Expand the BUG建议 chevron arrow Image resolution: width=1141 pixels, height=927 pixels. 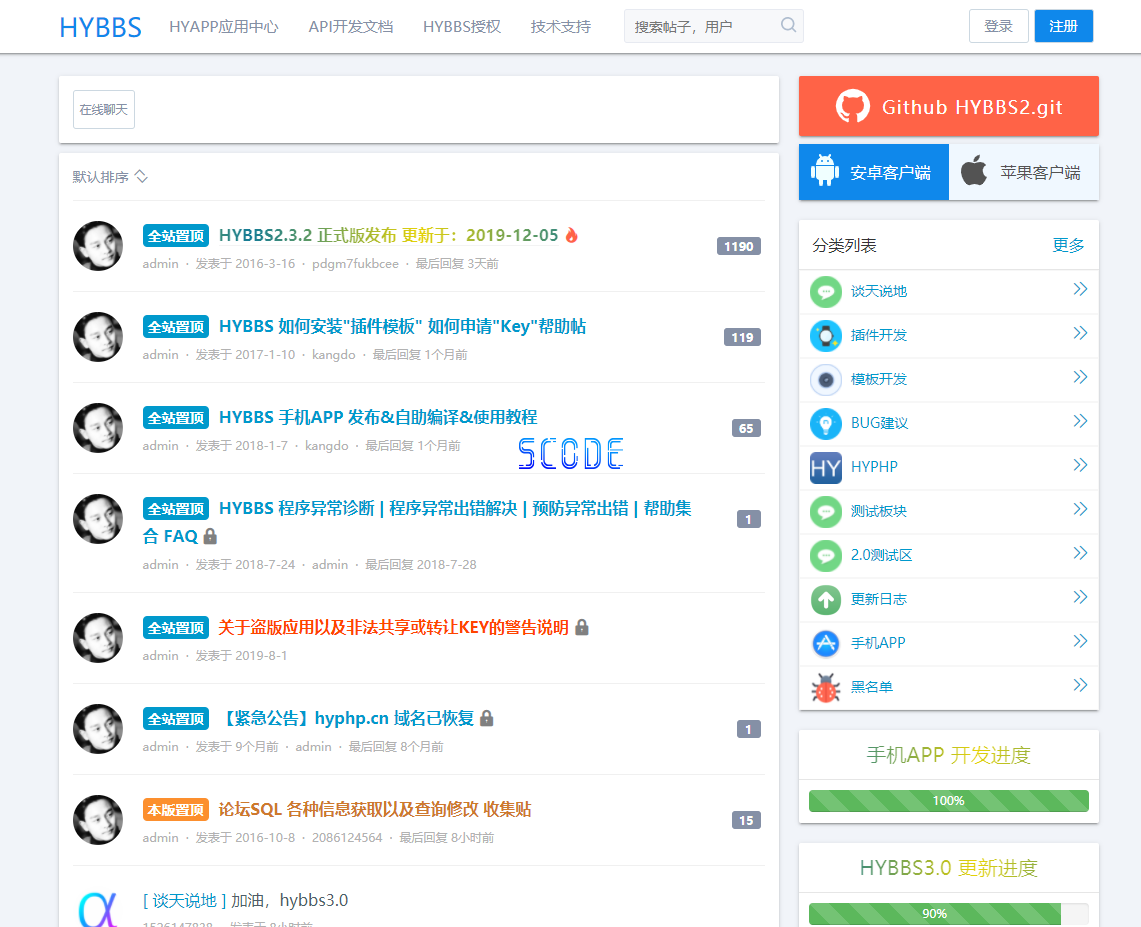click(x=1080, y=421)
